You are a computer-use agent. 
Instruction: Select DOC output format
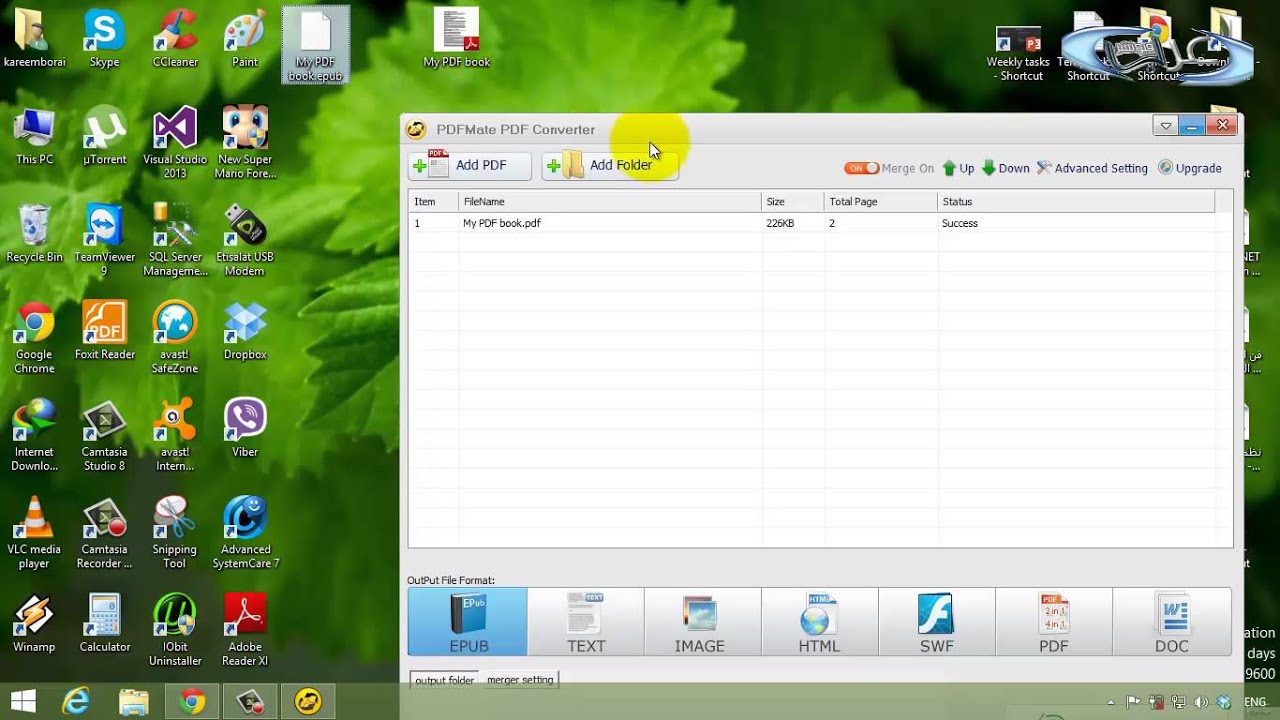point(1172,622)
